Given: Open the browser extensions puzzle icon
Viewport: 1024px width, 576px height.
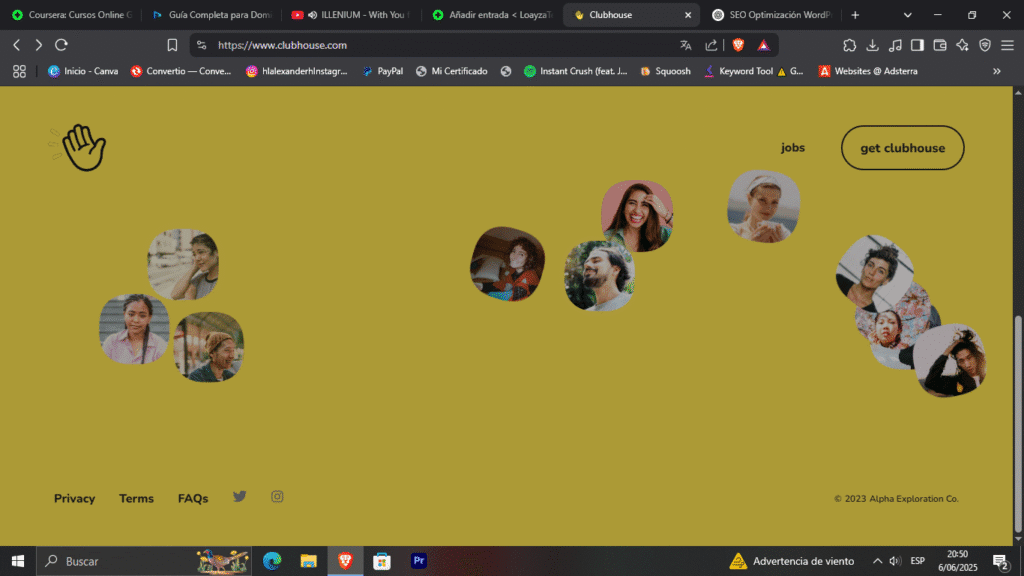Looking at the screenshot, I should click(849, 45).
